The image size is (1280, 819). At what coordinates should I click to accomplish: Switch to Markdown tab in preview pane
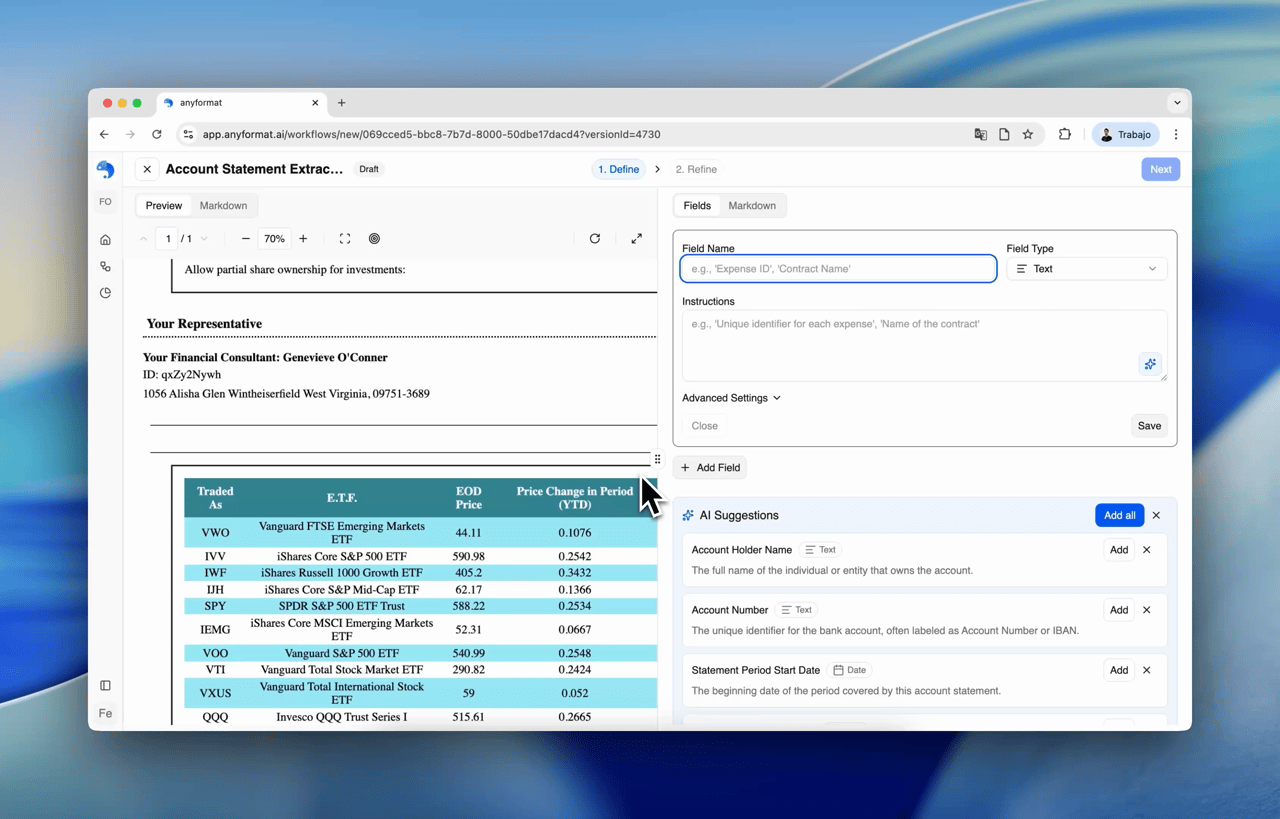(x=223, y=206)
